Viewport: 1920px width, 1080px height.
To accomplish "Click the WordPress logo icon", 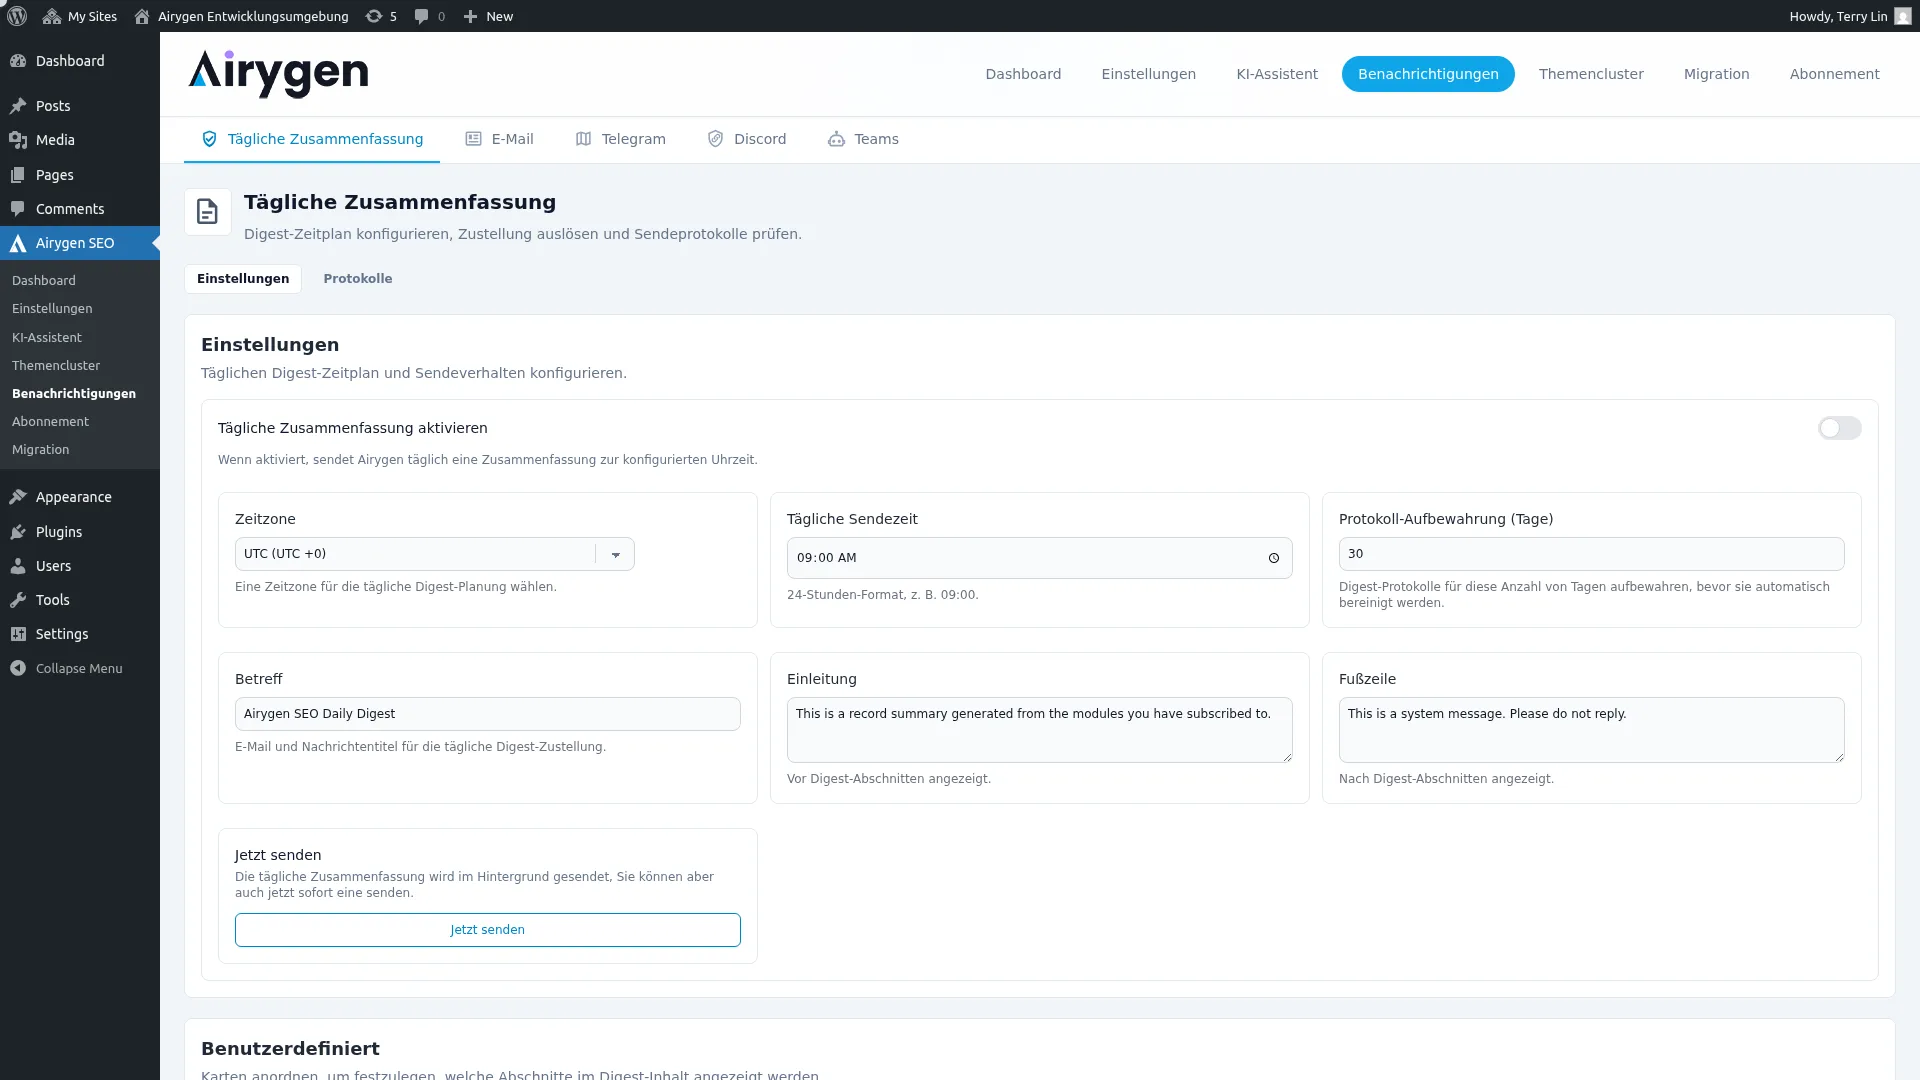I will (17, 16).
